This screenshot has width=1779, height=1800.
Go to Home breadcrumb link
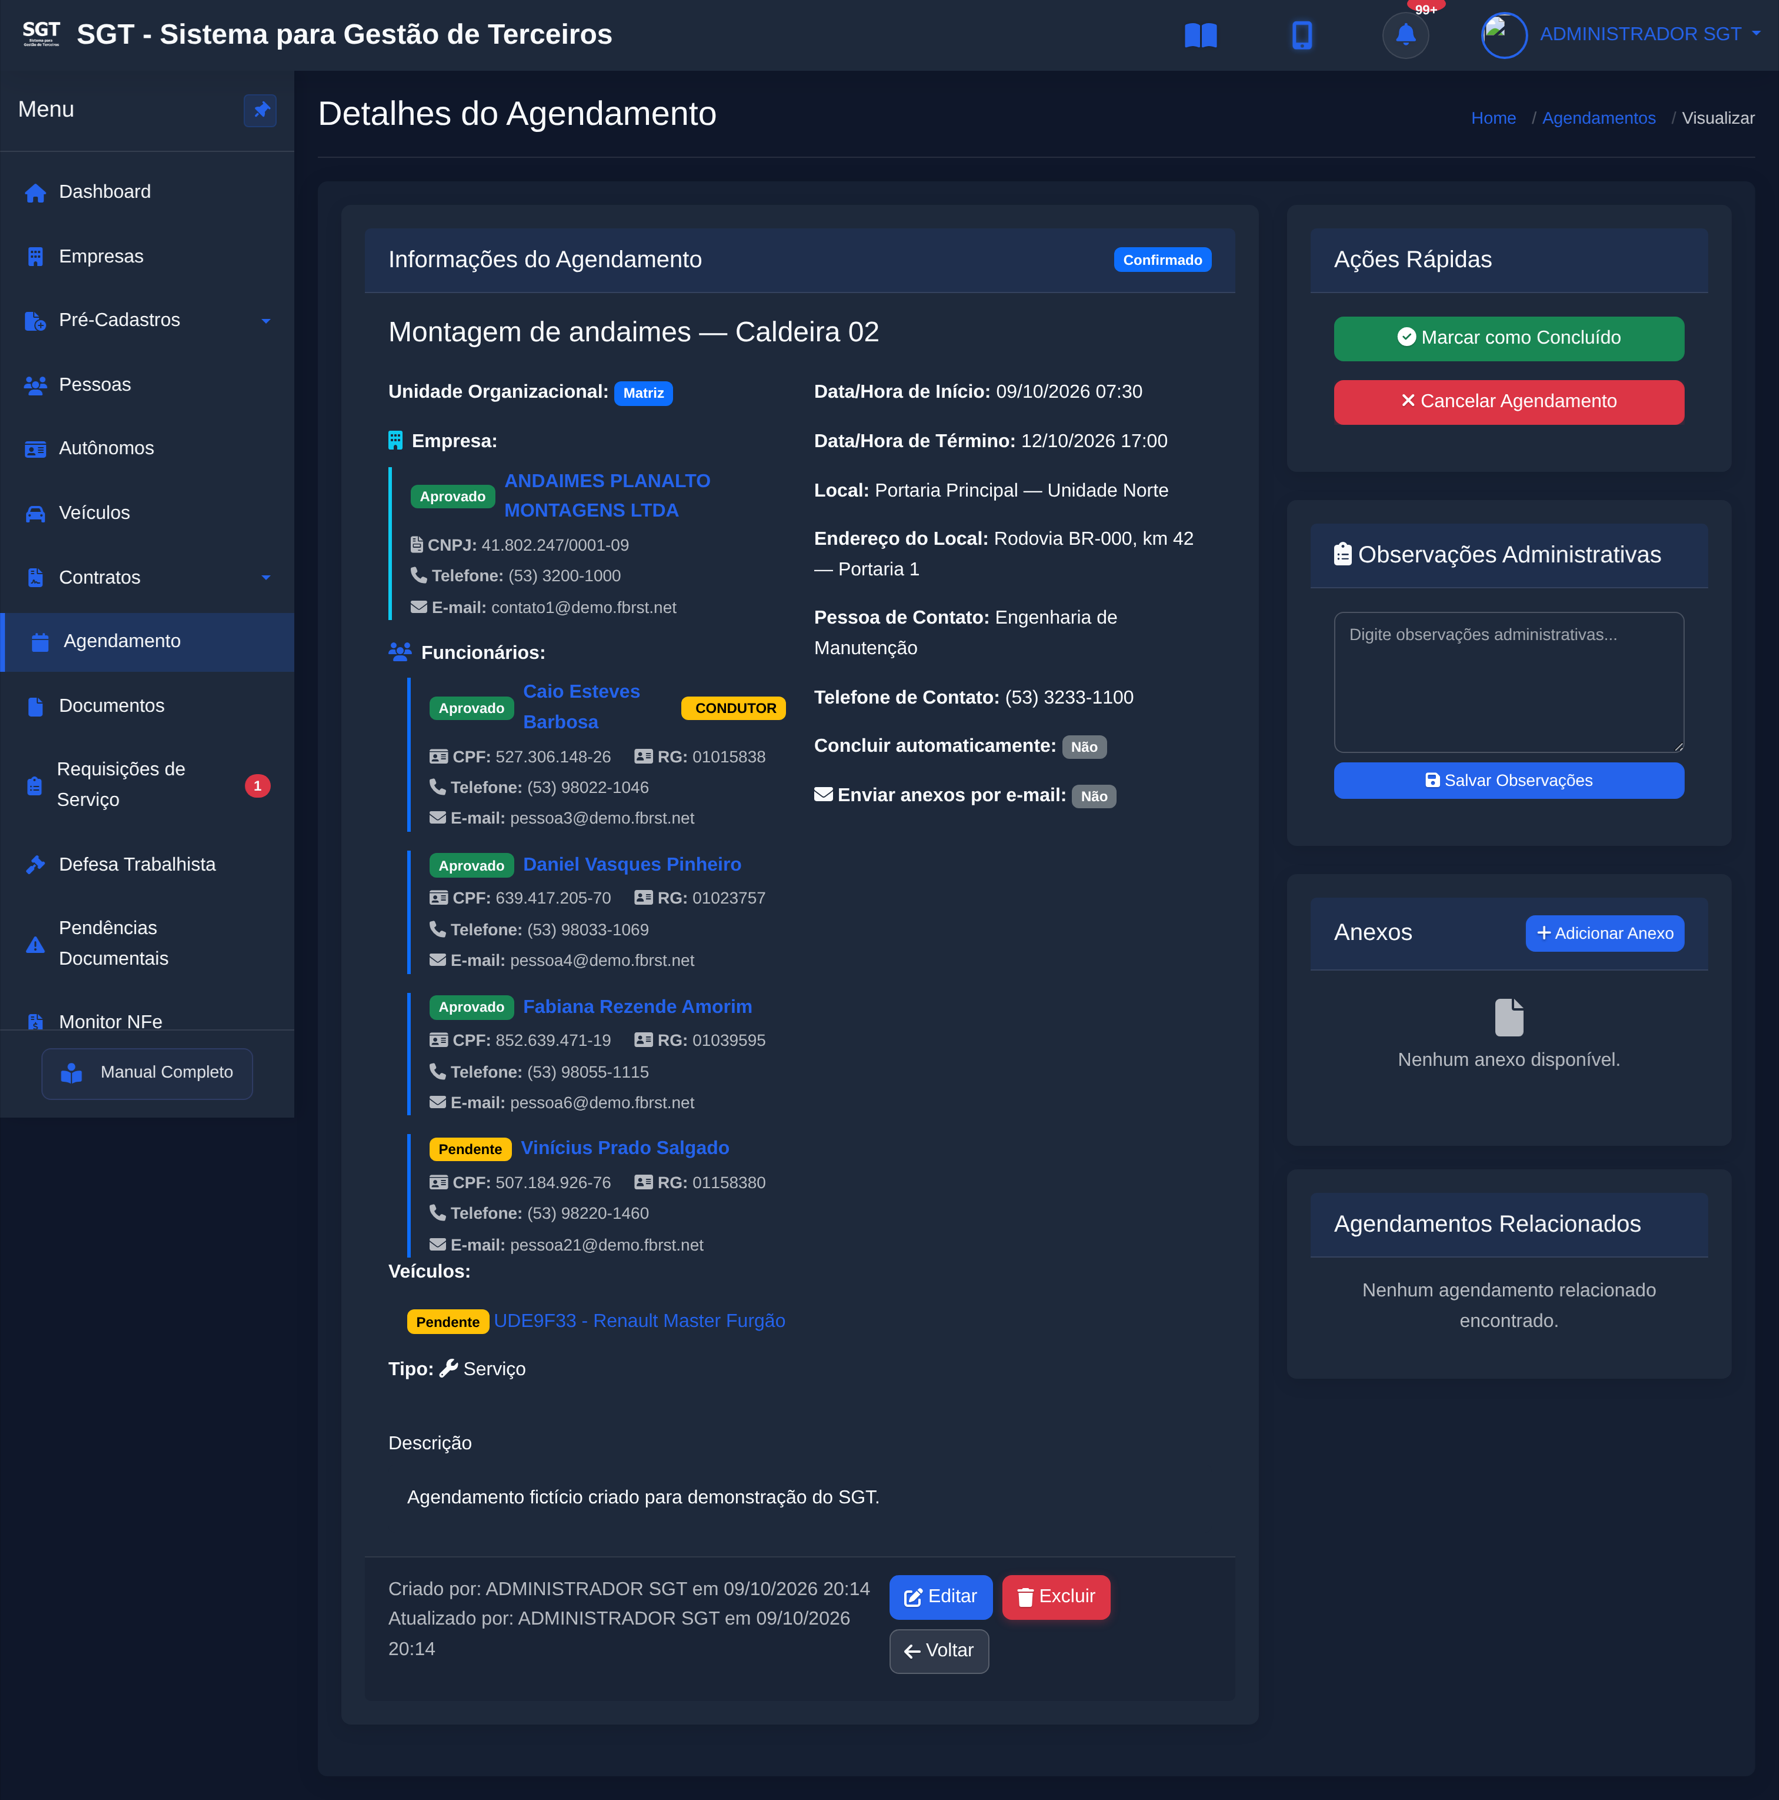(1493, 118)
